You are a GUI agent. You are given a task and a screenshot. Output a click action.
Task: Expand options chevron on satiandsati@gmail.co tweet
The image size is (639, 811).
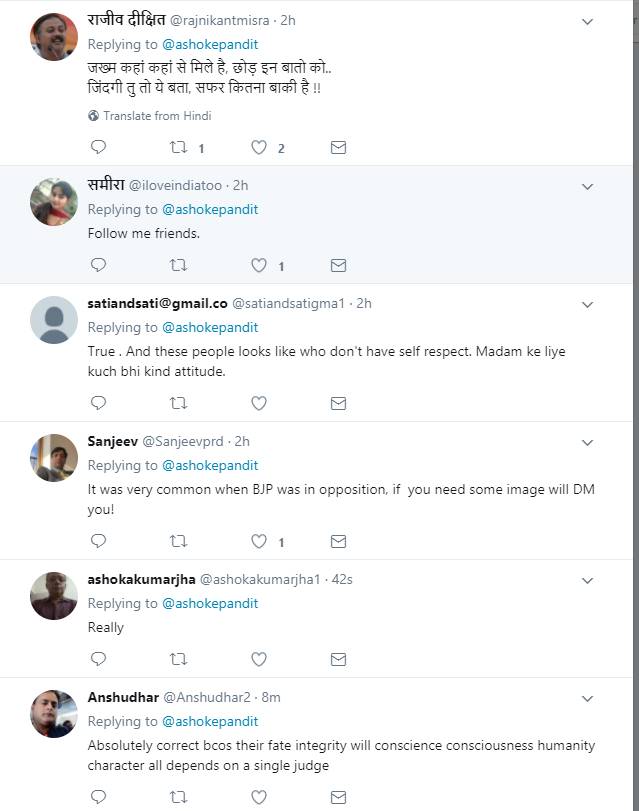[x=588, y=303]
